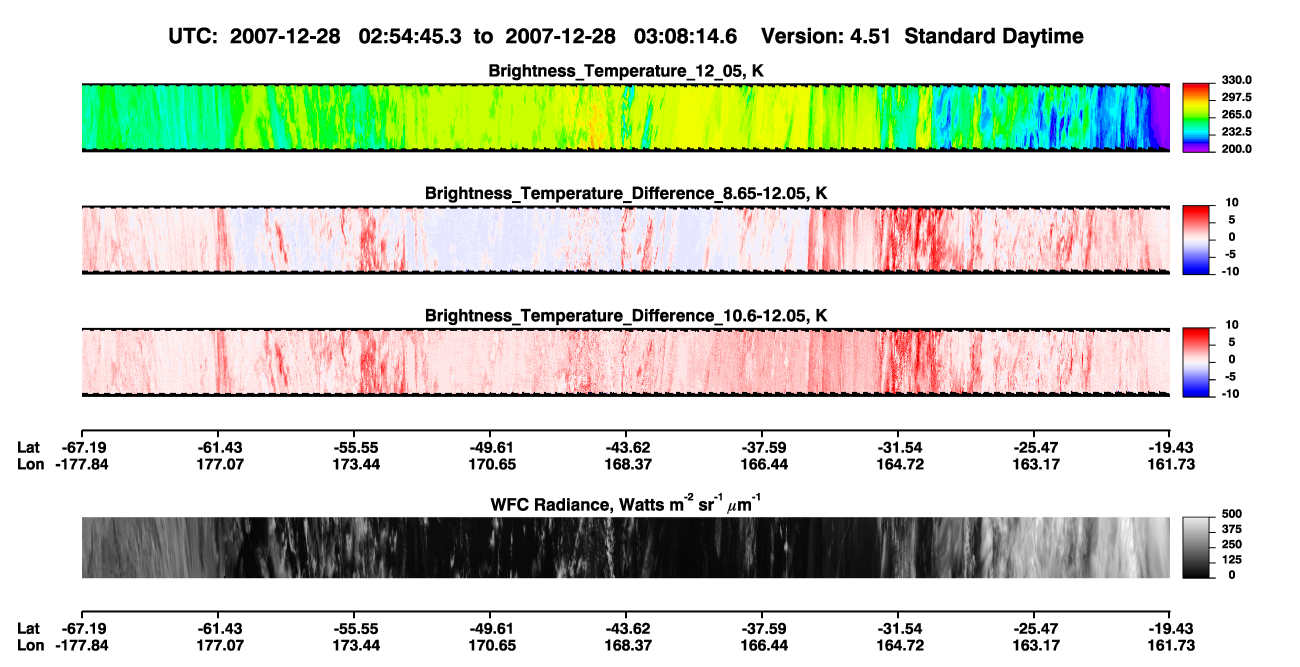Click latitude -19.43 on the axis above WFC Radiance
Screen dimensions: 1300x667
(x=1170, y=448)
